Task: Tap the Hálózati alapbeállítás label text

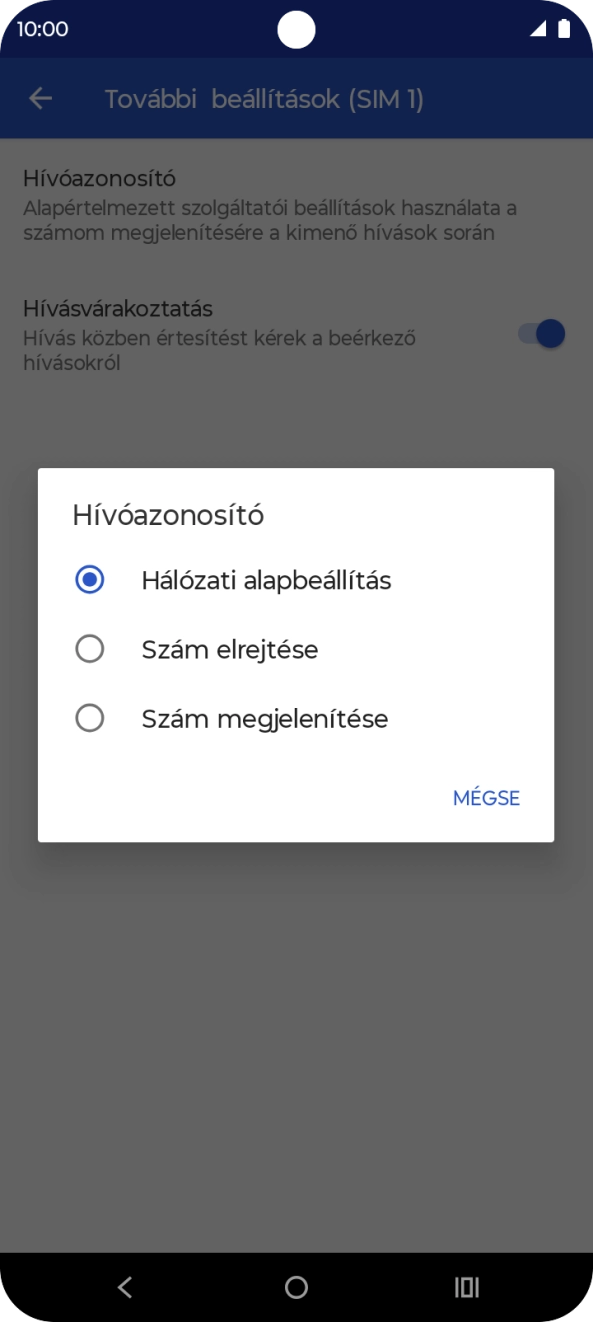Action: pyautogui.click(x=267, y=579)
